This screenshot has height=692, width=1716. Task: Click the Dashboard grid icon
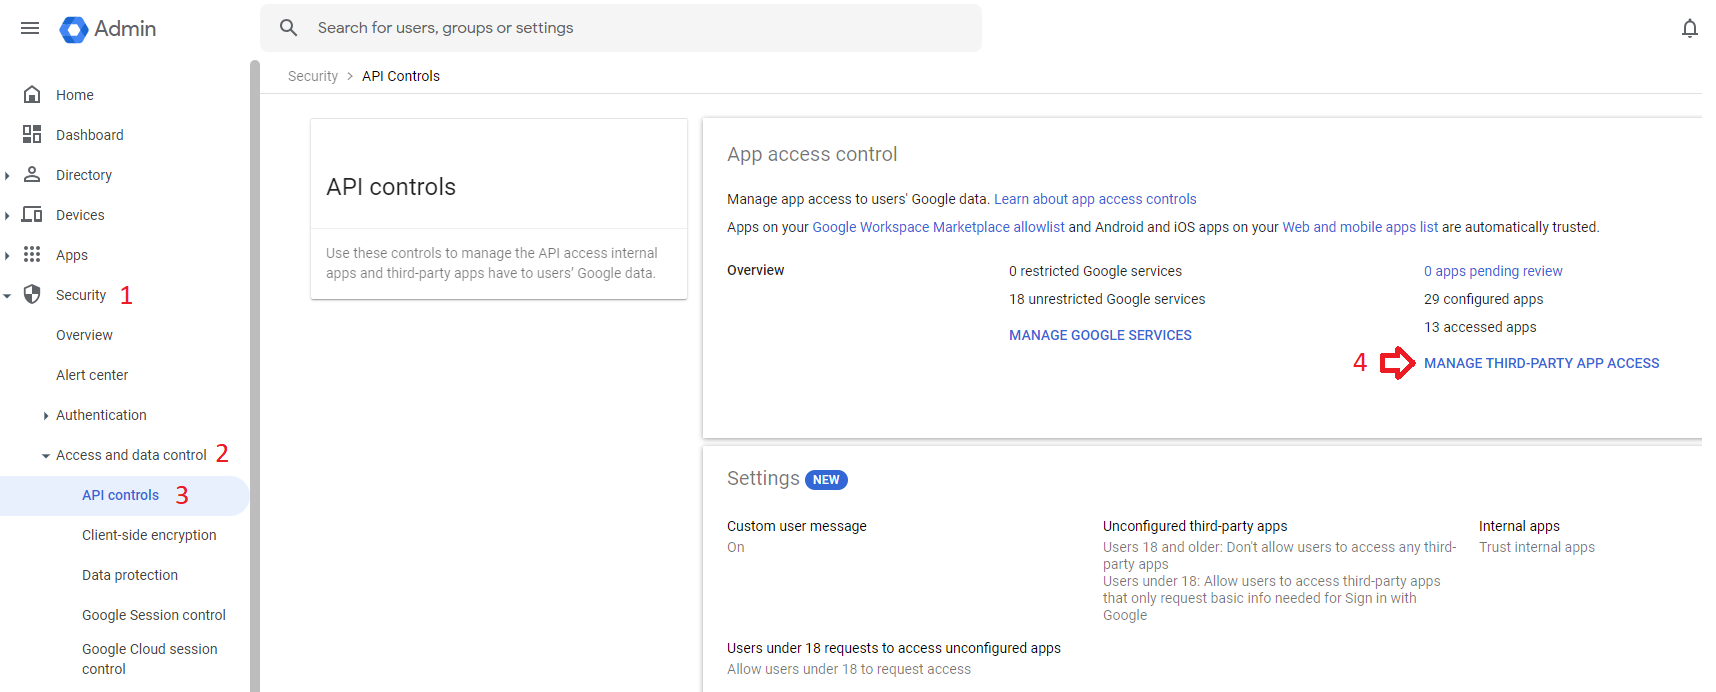tap(32, 134)
